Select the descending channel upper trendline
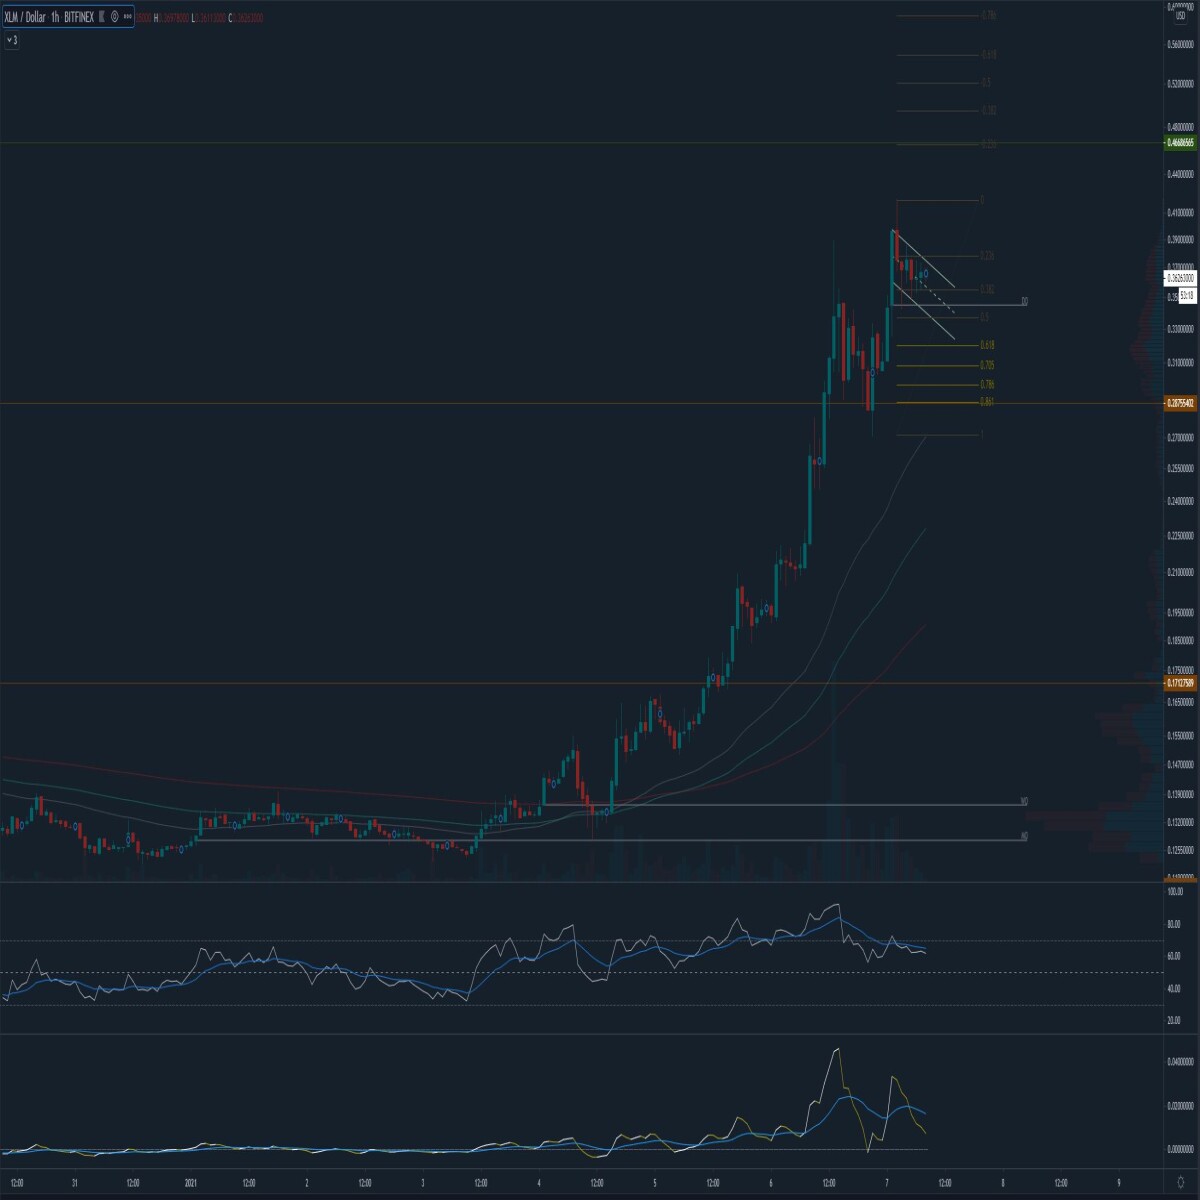Image resolution: width=1200 pixels, height=1200 pixels. pyautogui.click(x=925, y=259)
